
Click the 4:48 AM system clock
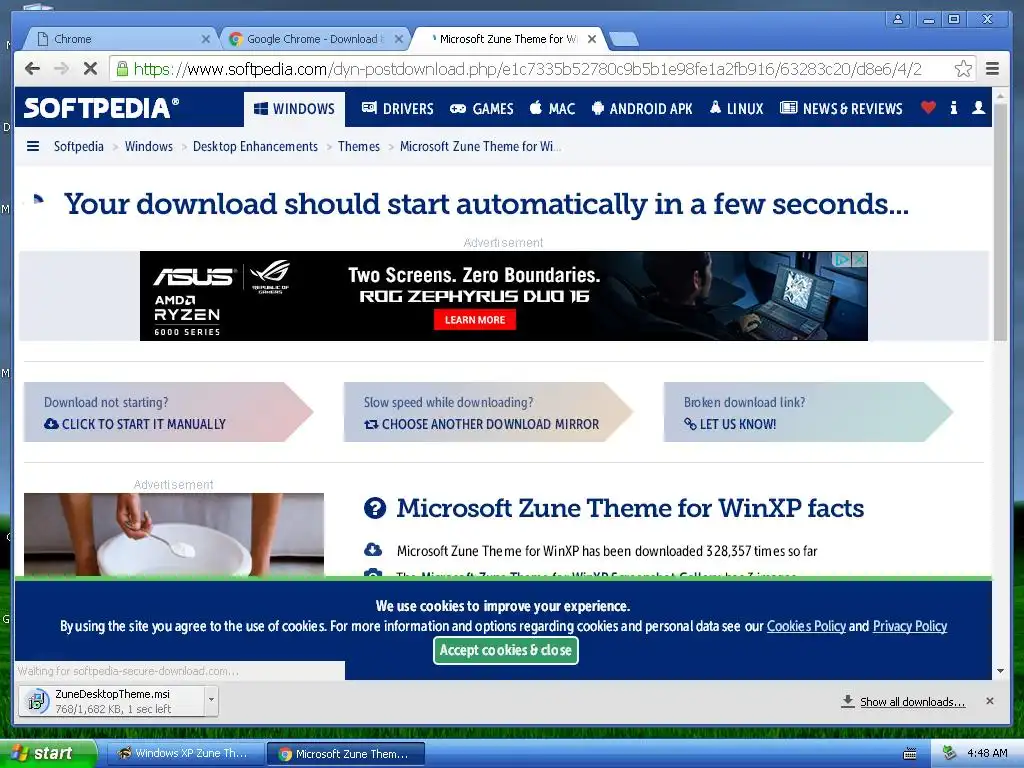pyautogui.click(x=987, y=753)
